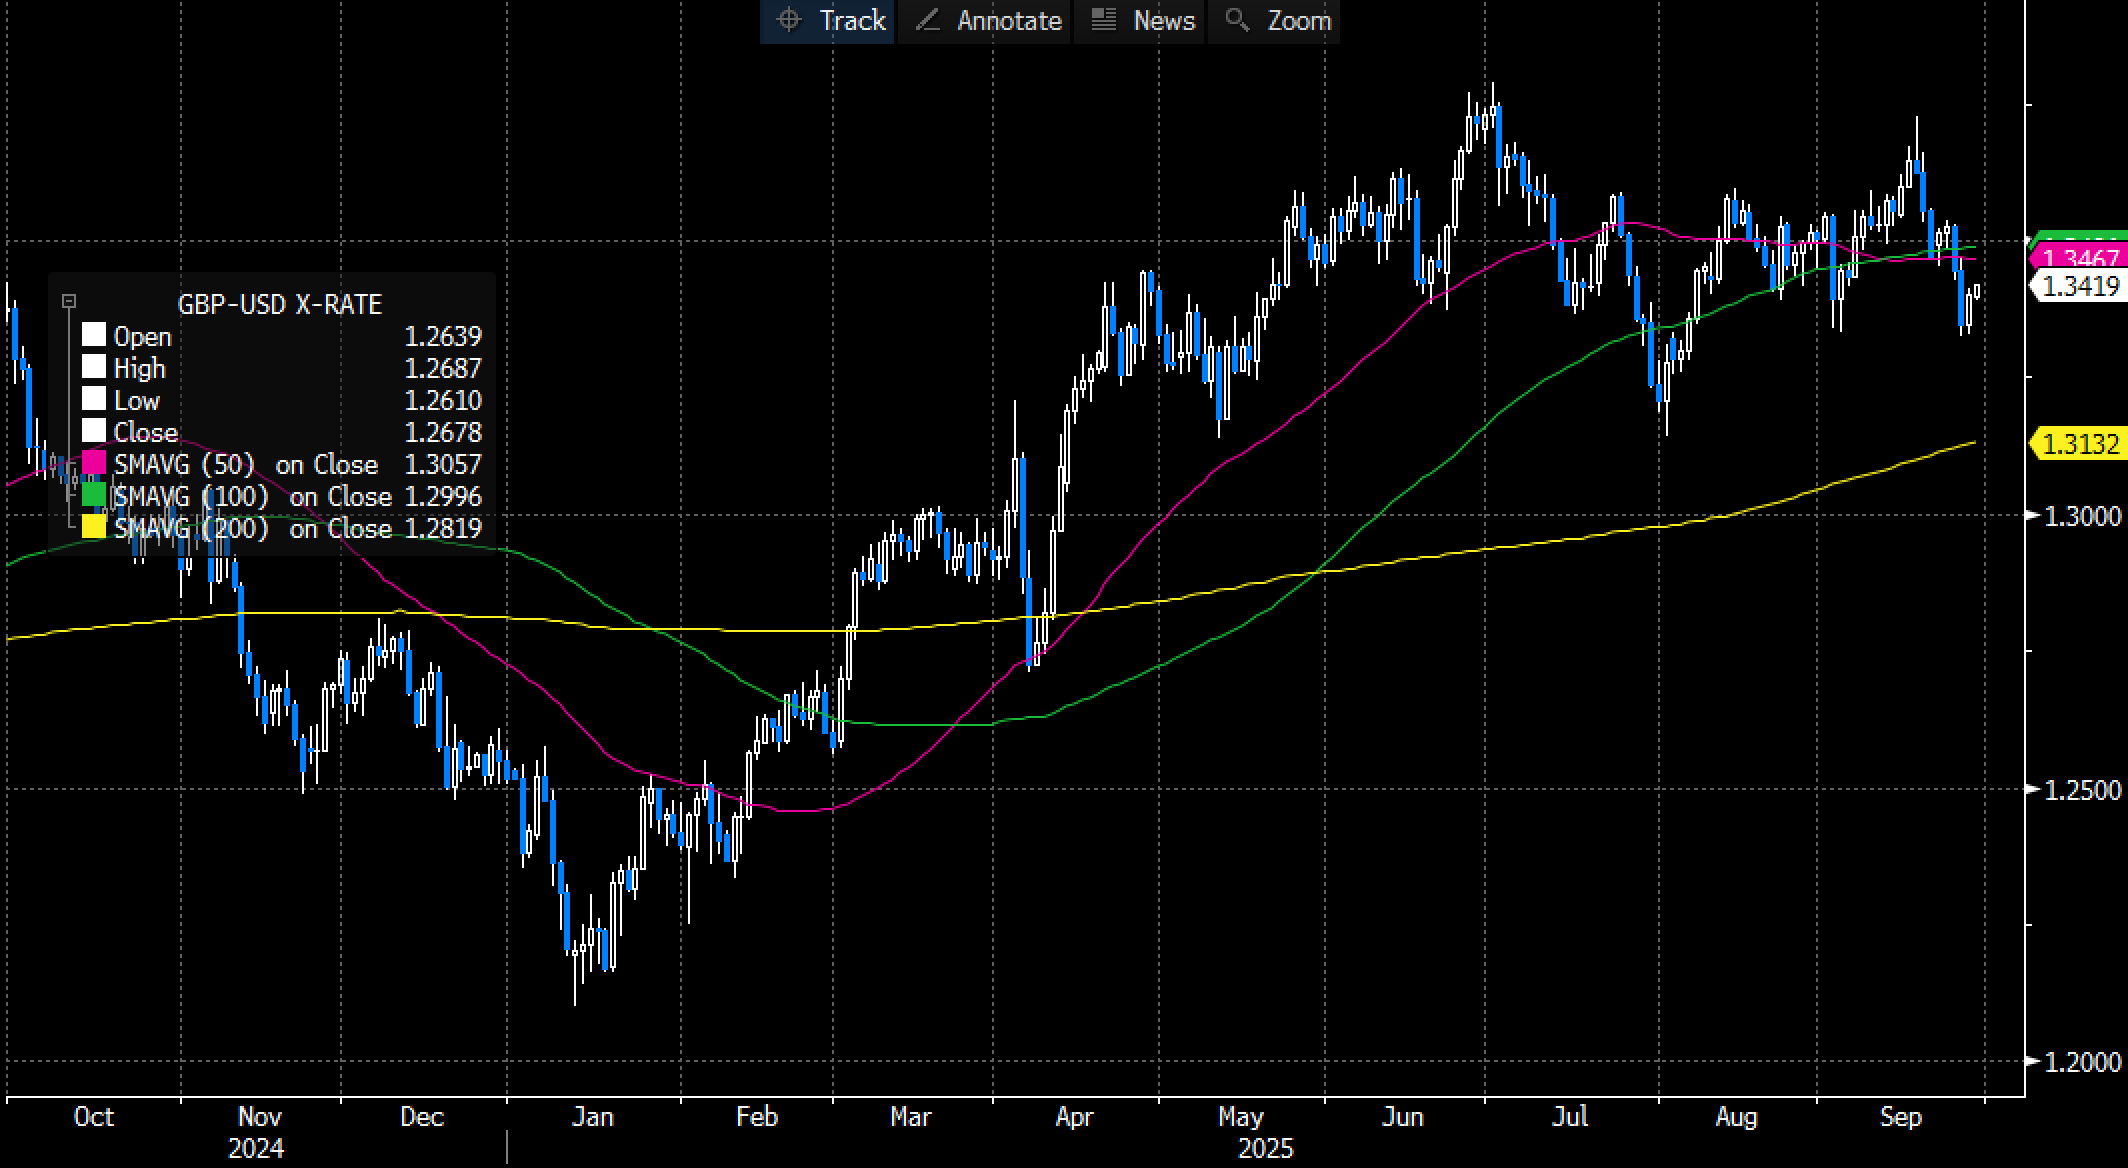Activate the Track crosshair tool
2128x1168 pixels.
pos(829,21)
